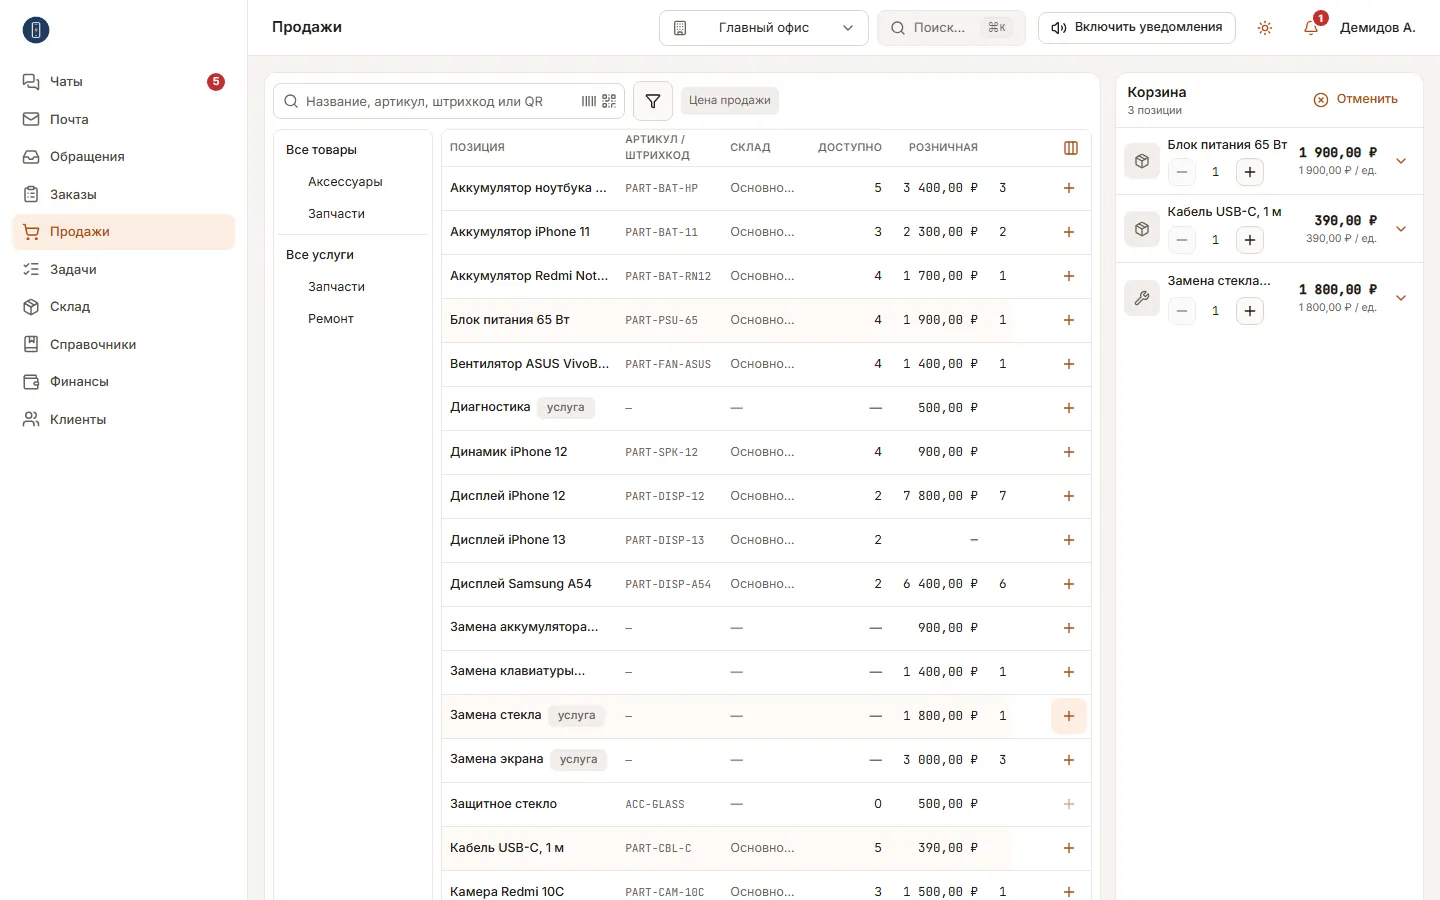The height and width of the screenshot is (900, 1440).
Task: Add Аккумулятор ноутбука to cart with plus
Action: [1069, 188]
